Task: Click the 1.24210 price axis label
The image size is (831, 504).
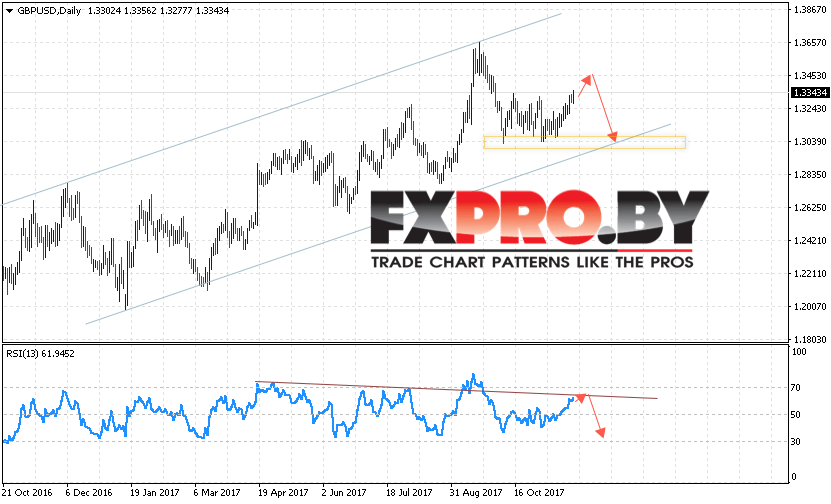Action: coord(810,241)
